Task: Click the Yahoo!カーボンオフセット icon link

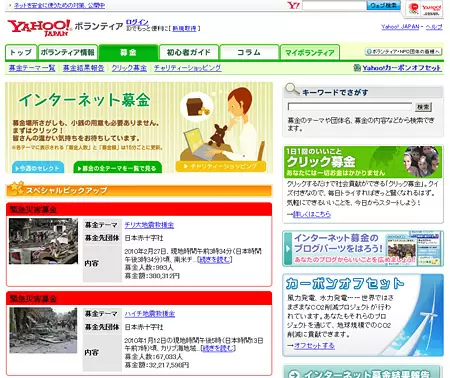Action: click(x=357, y=68)
